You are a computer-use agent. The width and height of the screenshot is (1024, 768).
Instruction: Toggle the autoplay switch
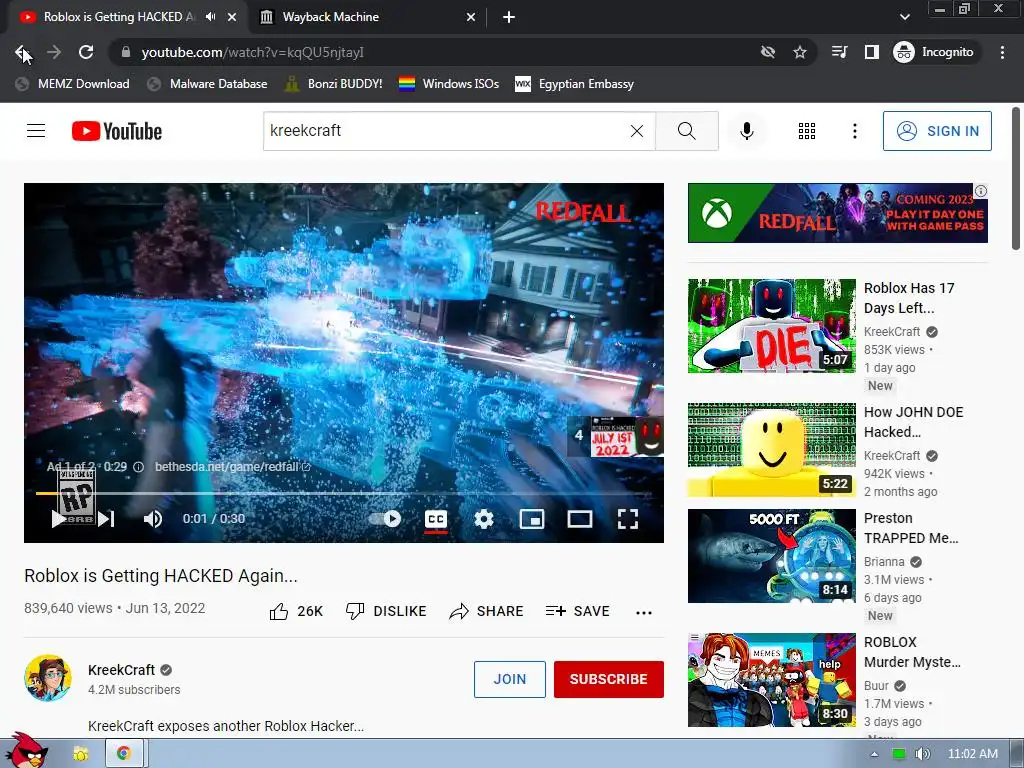385,519
